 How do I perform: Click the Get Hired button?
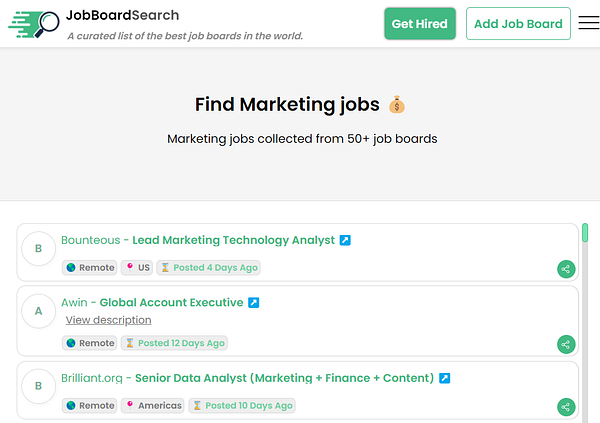(x=420, y=23)
